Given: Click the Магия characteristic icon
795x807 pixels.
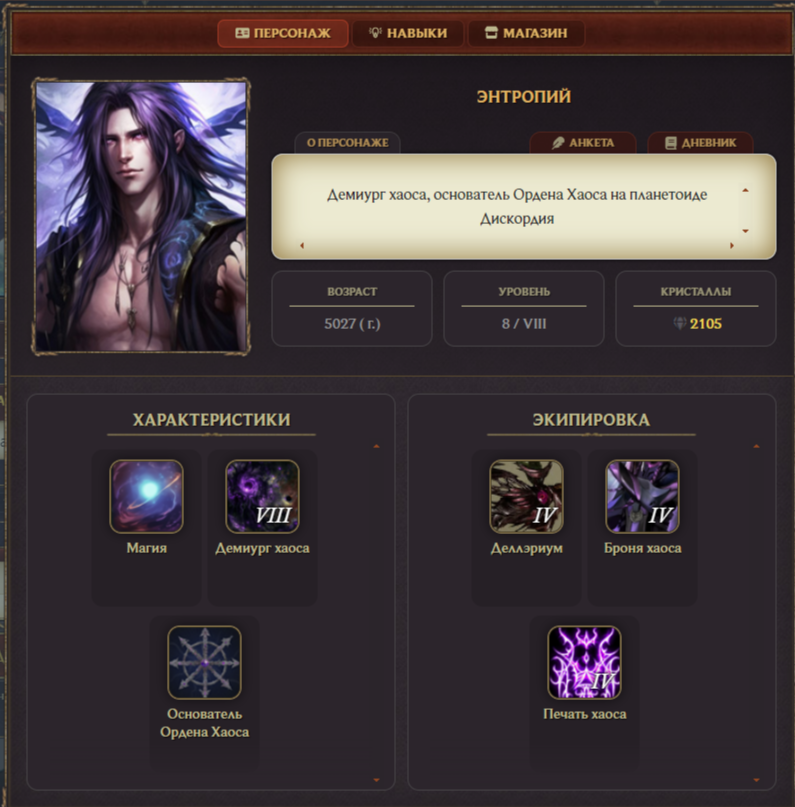Looking at the screenshot, I should point(147,496).
